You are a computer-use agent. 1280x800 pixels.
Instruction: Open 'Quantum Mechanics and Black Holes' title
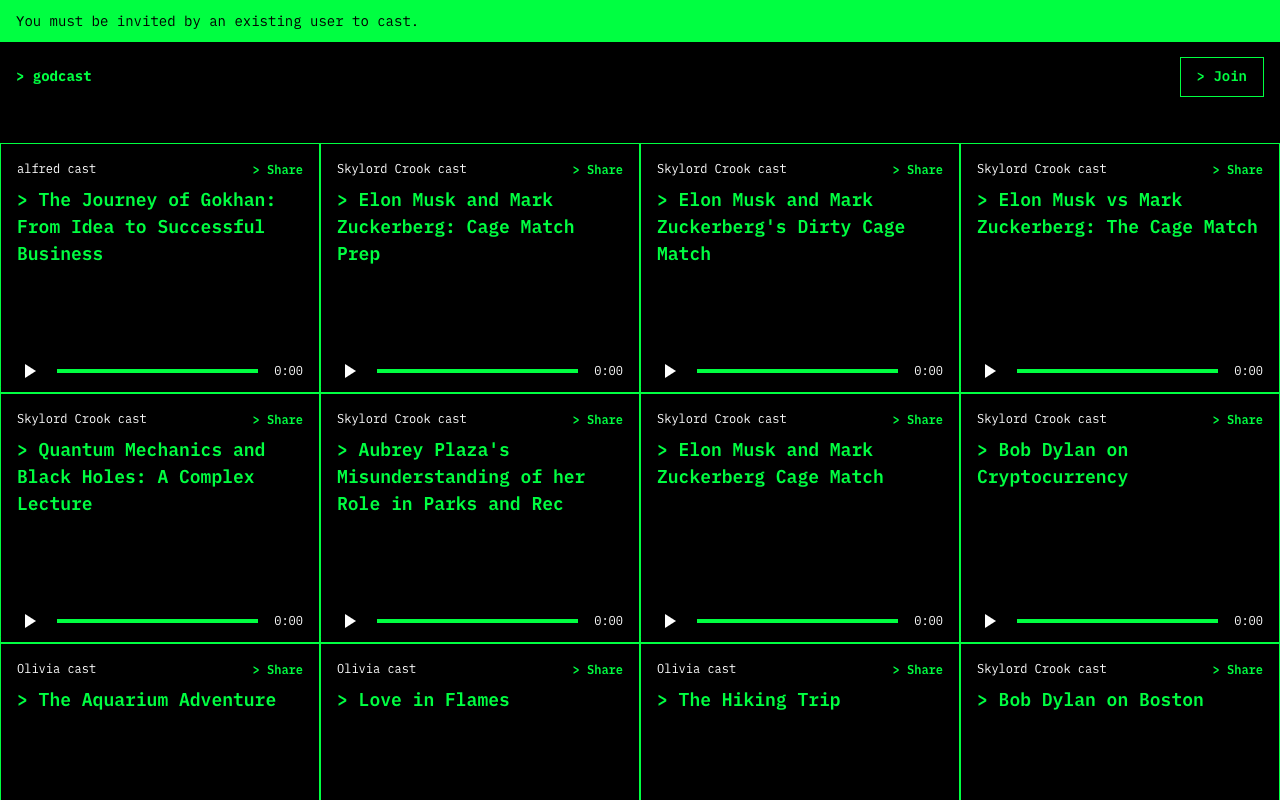pos(141,477)
